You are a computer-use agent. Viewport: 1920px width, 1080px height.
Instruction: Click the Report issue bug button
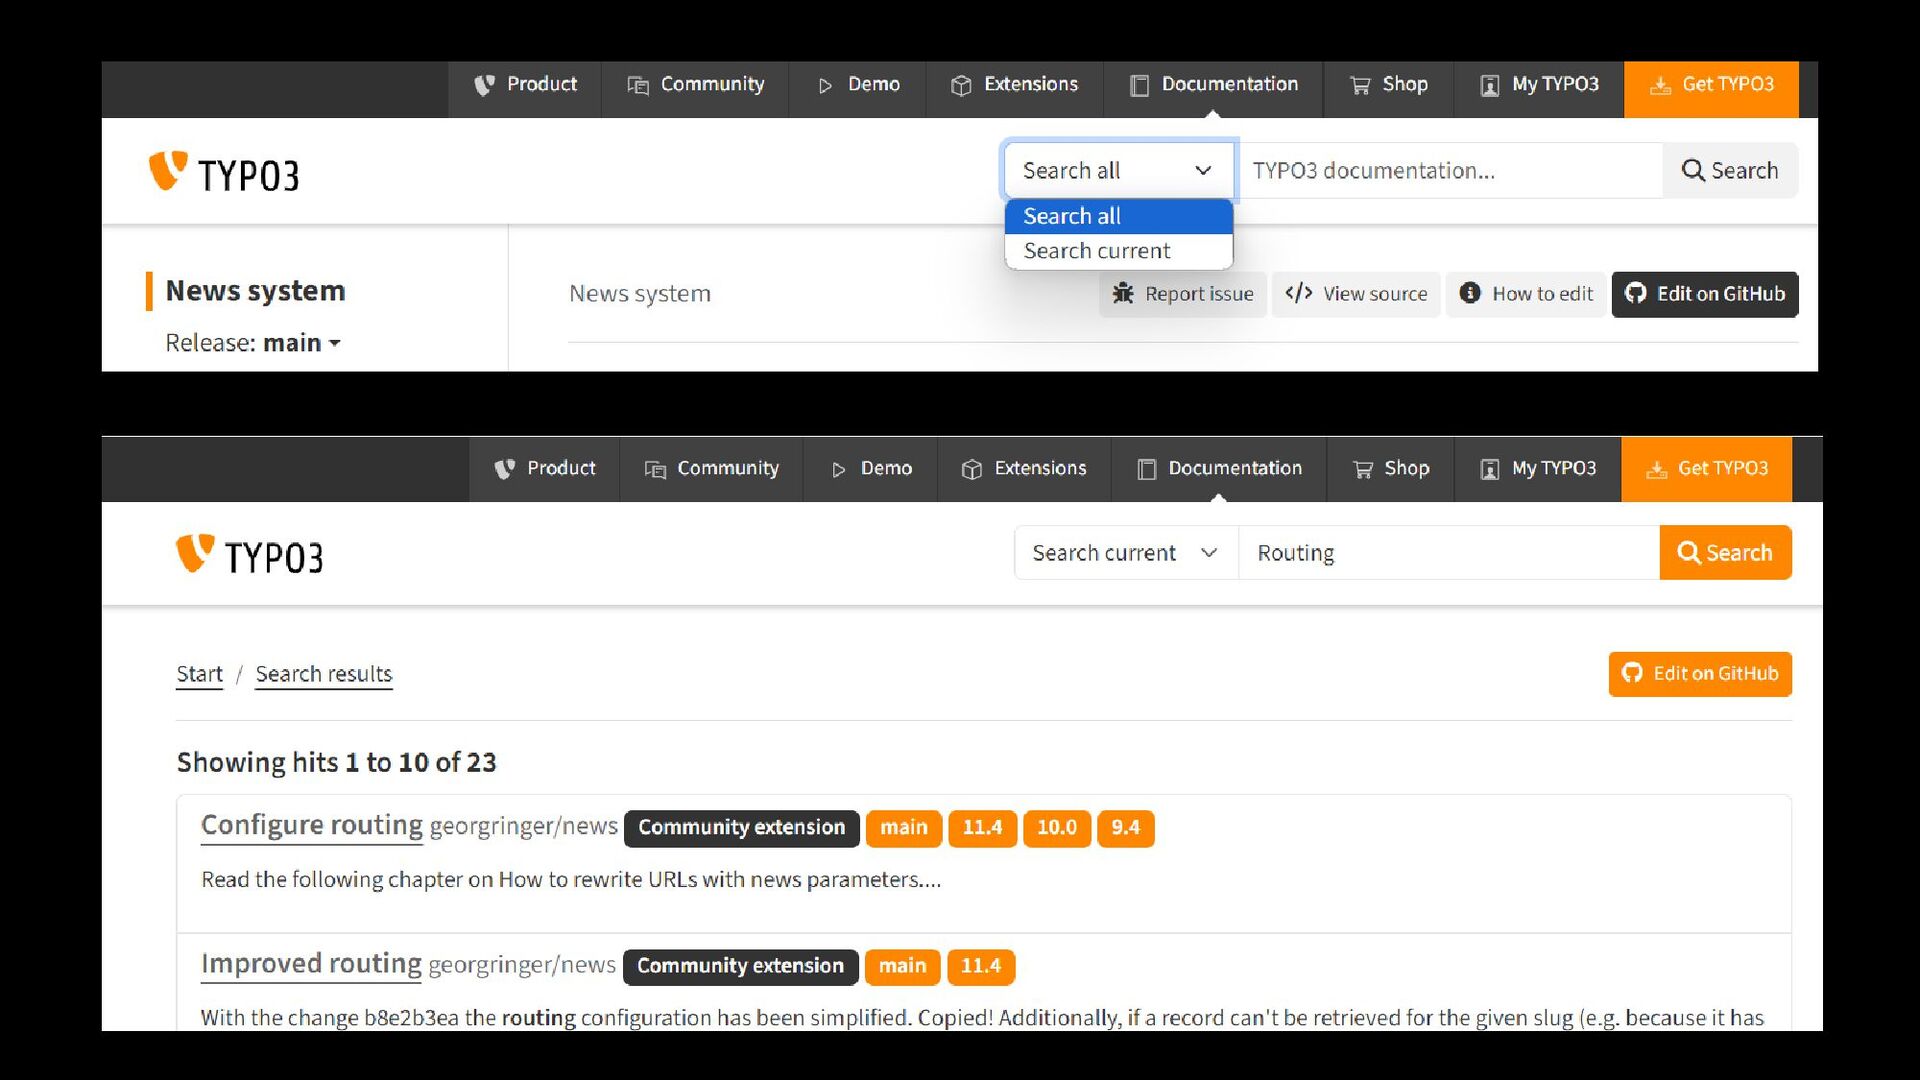pyautogui.click(x=1183, y=294)
